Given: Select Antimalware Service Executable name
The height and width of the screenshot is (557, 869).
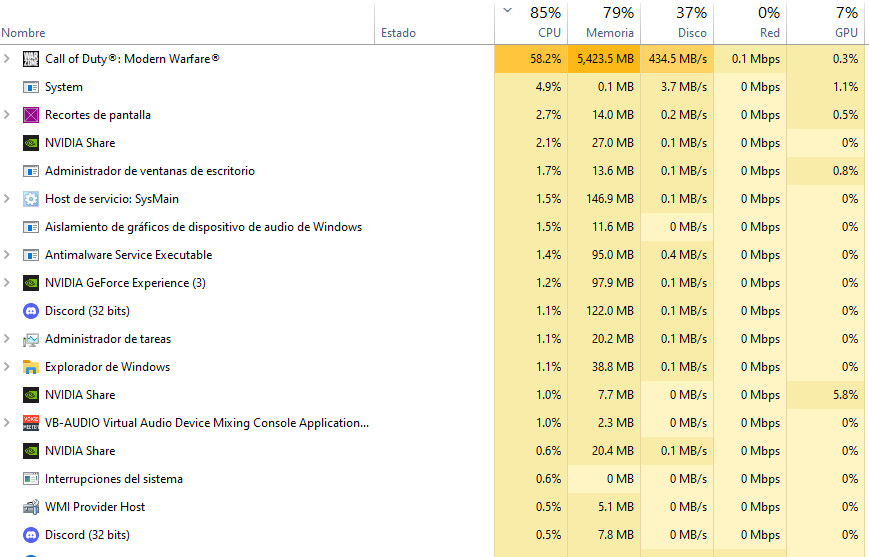Looking at the screenshot, I should click(x=129, y=255).
